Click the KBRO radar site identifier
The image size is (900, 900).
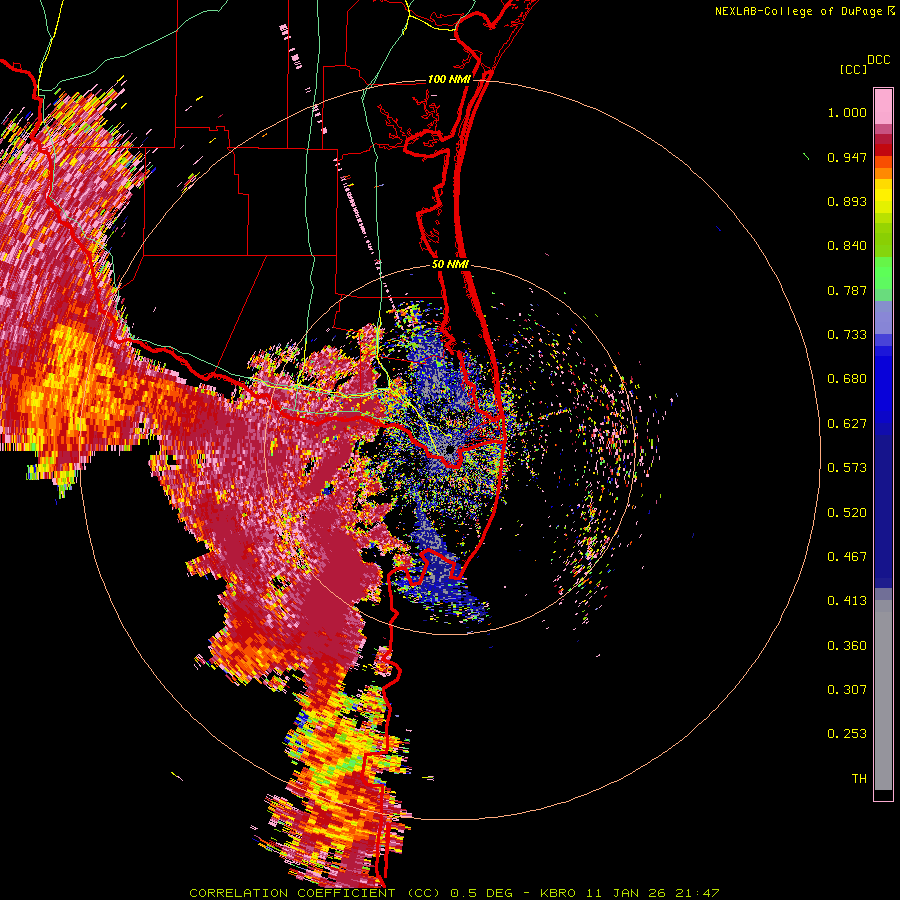(x=557, y=893)
